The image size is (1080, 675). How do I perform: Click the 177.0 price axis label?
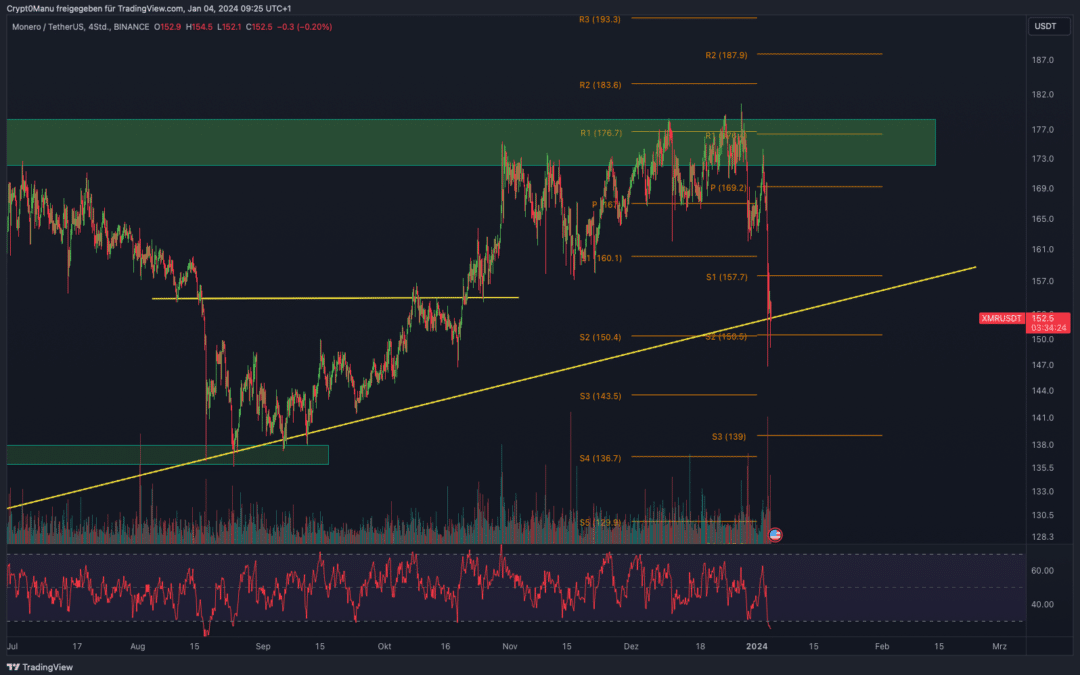(x=1042, y=129)
